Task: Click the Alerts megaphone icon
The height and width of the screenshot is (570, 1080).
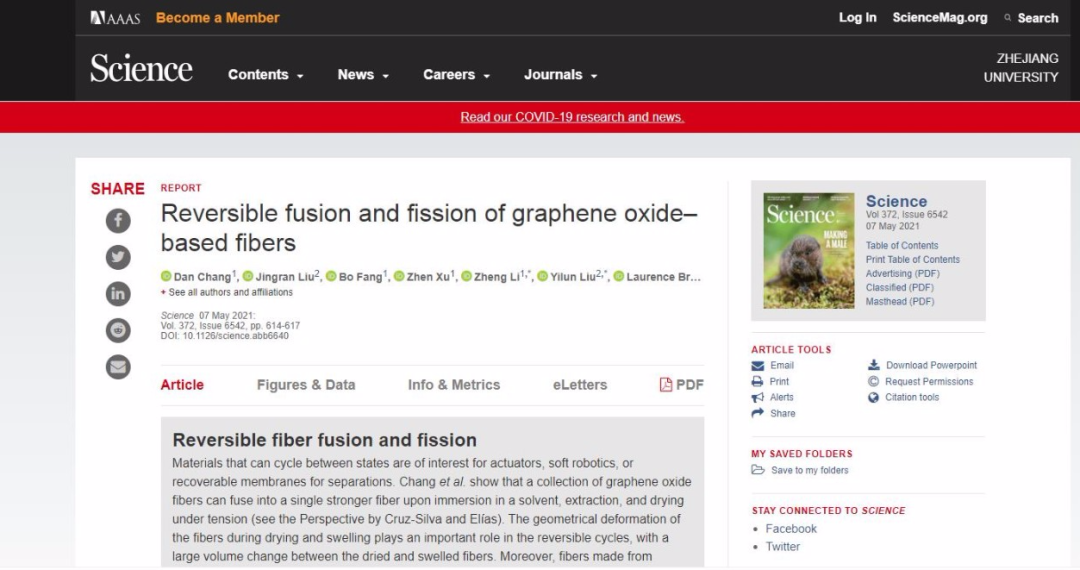Action: (758, 397)
